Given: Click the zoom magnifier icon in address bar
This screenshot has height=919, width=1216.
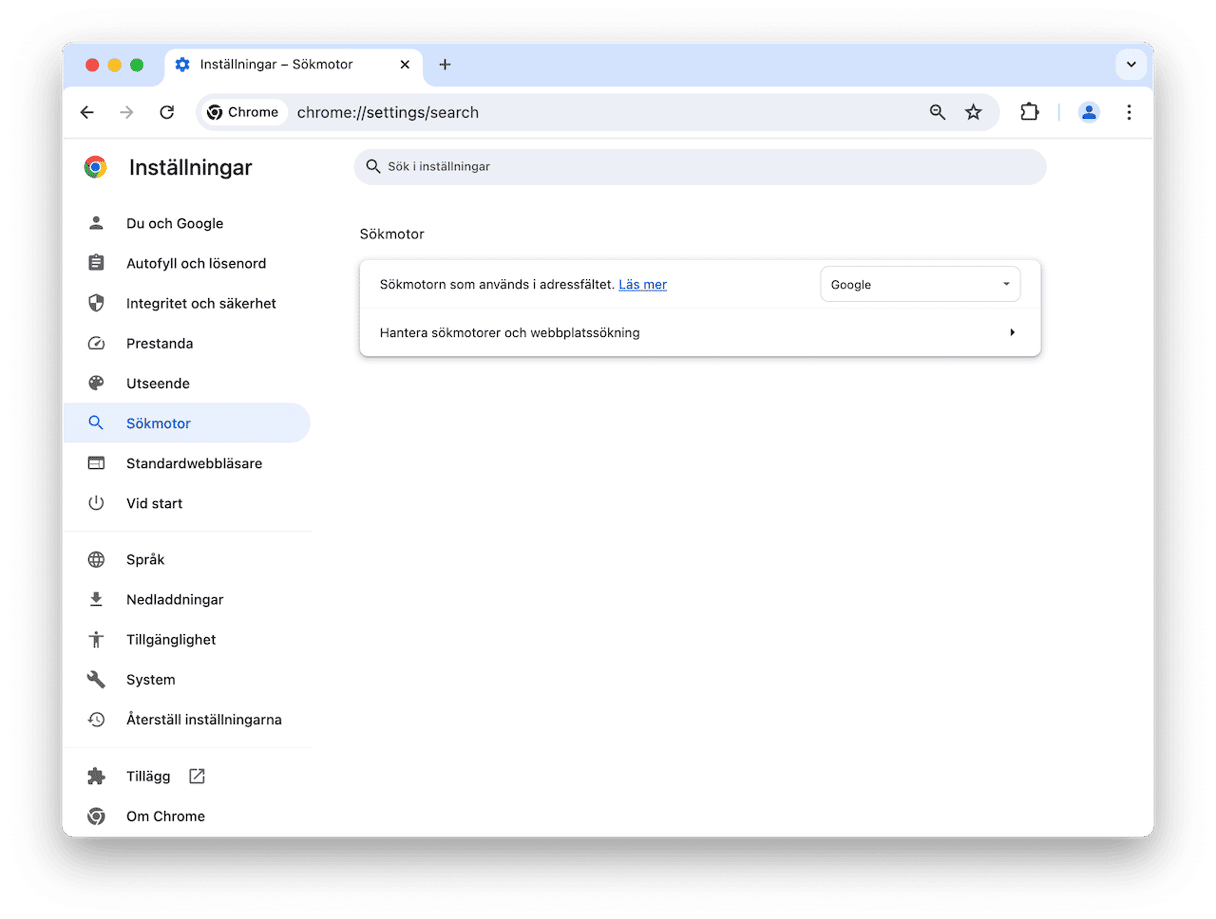Looking at the screenshot, I should coord(937,113).
